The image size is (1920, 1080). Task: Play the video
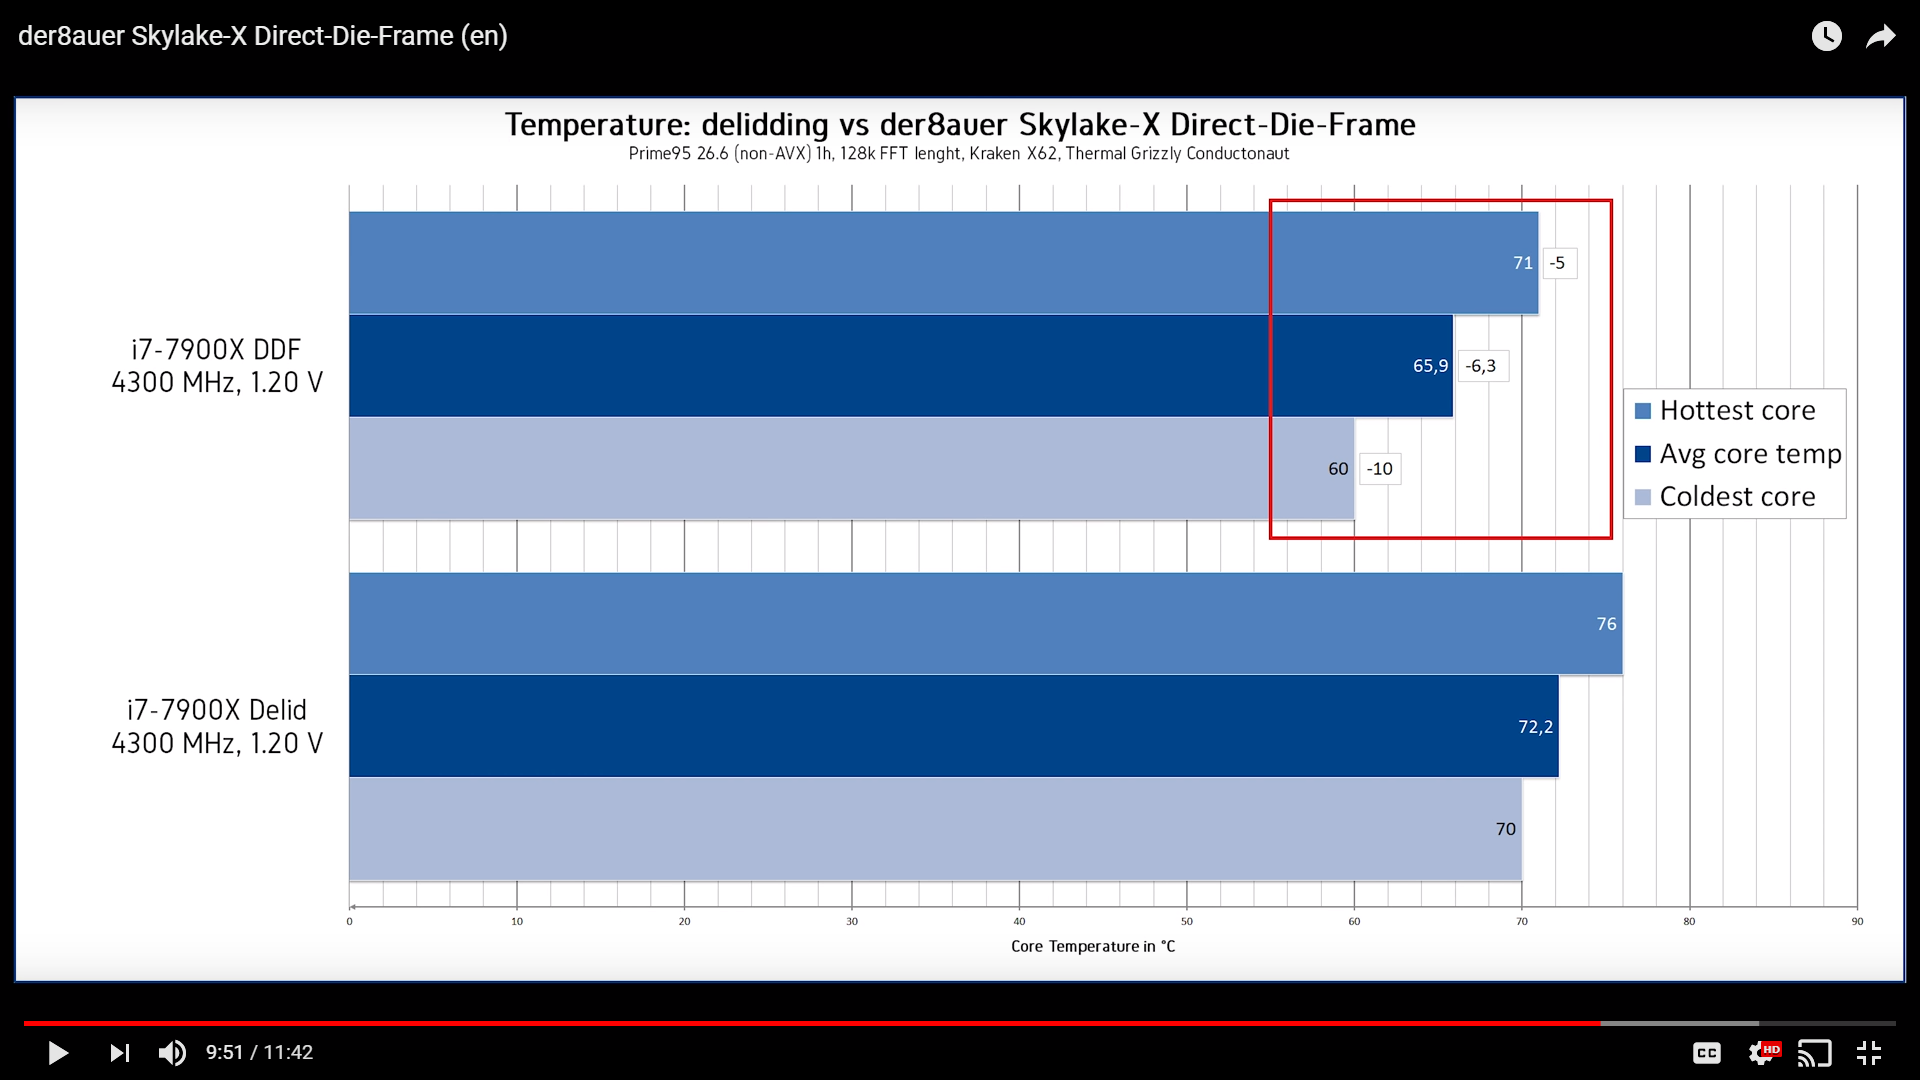point(58,1053)
